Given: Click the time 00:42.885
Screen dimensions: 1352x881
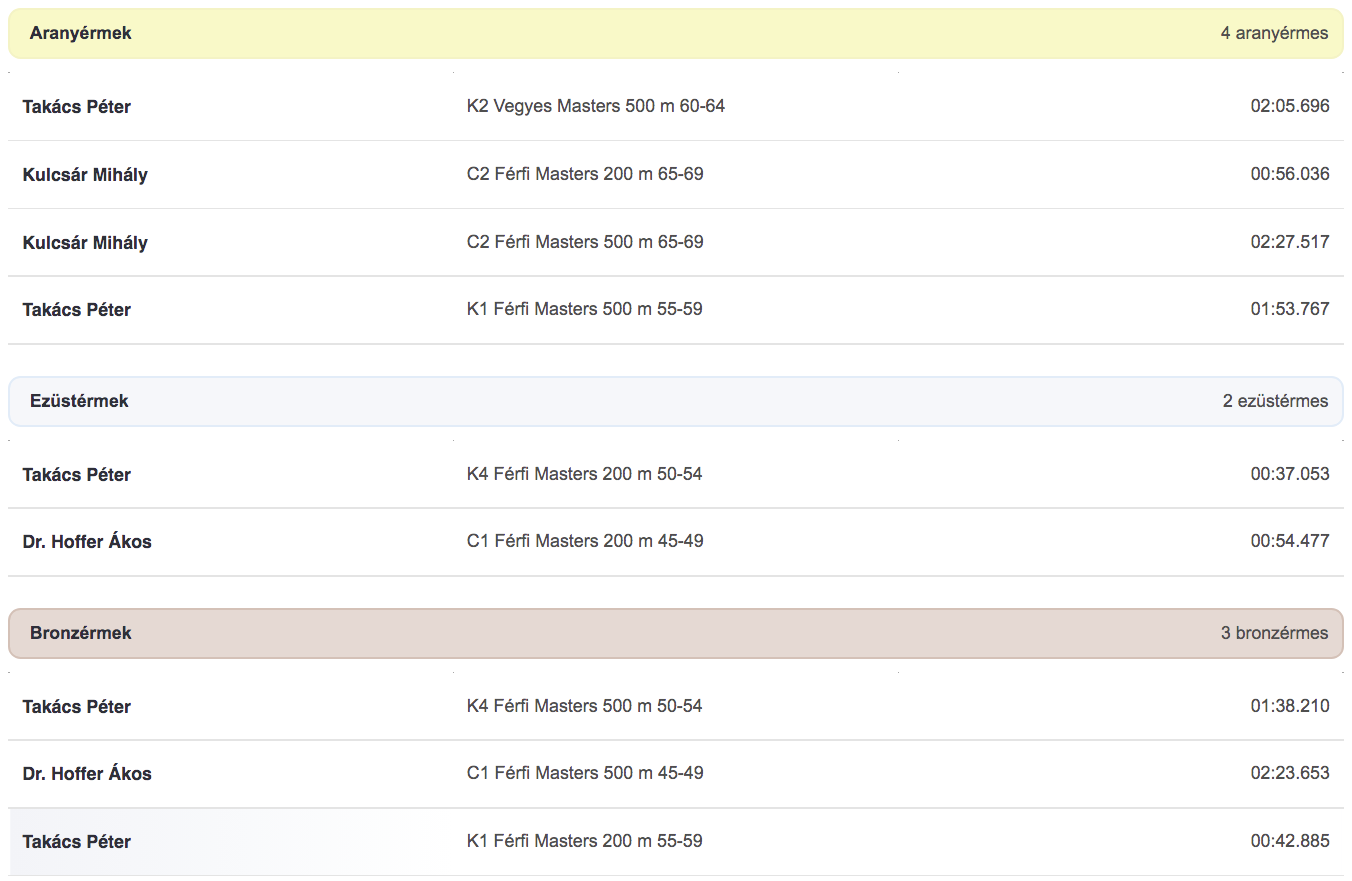Looking at the screenshot, I should [x=1290, y=841].
